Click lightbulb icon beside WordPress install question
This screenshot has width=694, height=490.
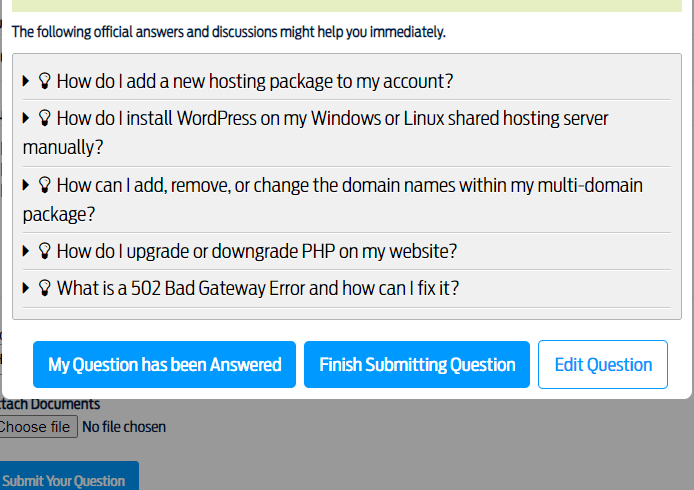(44, 118)
